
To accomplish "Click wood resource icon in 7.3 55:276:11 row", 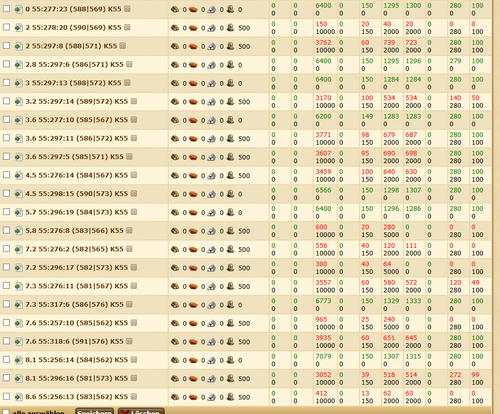I will pyautogui.click(x=175, y=286).
